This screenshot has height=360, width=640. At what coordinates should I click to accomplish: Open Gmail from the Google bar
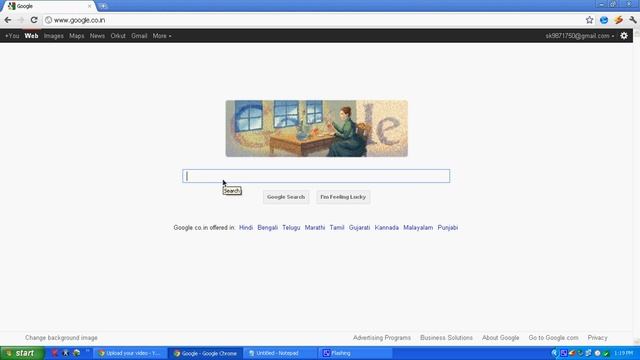click(139, 36)
